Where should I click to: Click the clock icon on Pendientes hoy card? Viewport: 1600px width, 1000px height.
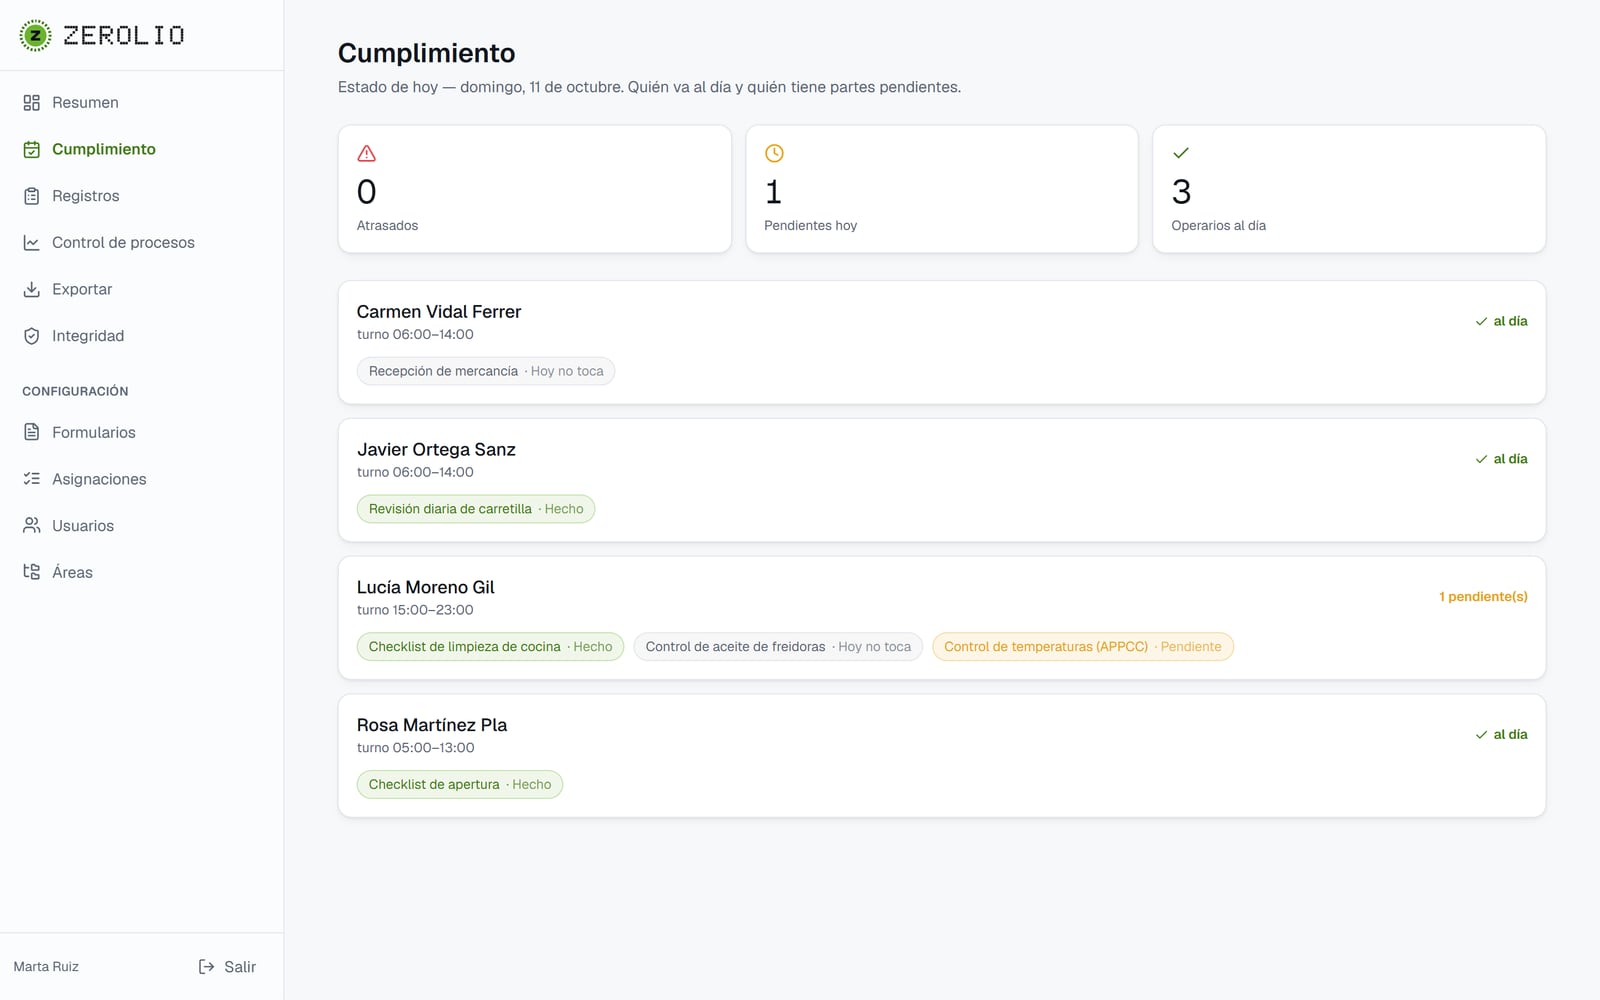(x=774, y=153)
